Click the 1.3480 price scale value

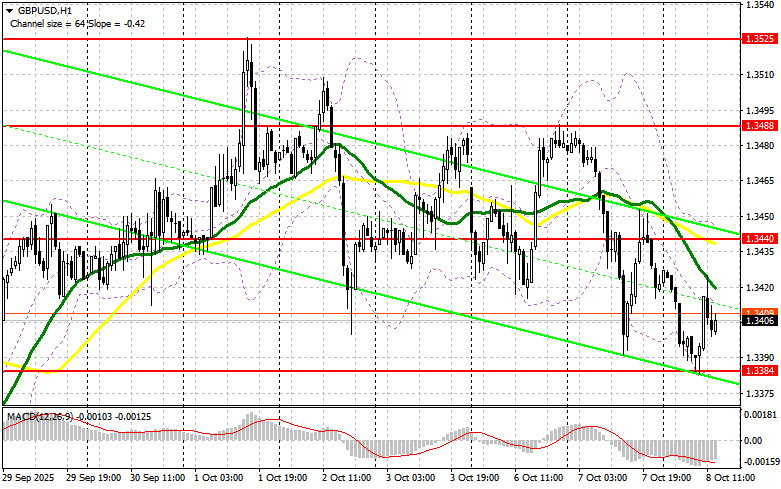coord(760,145)
